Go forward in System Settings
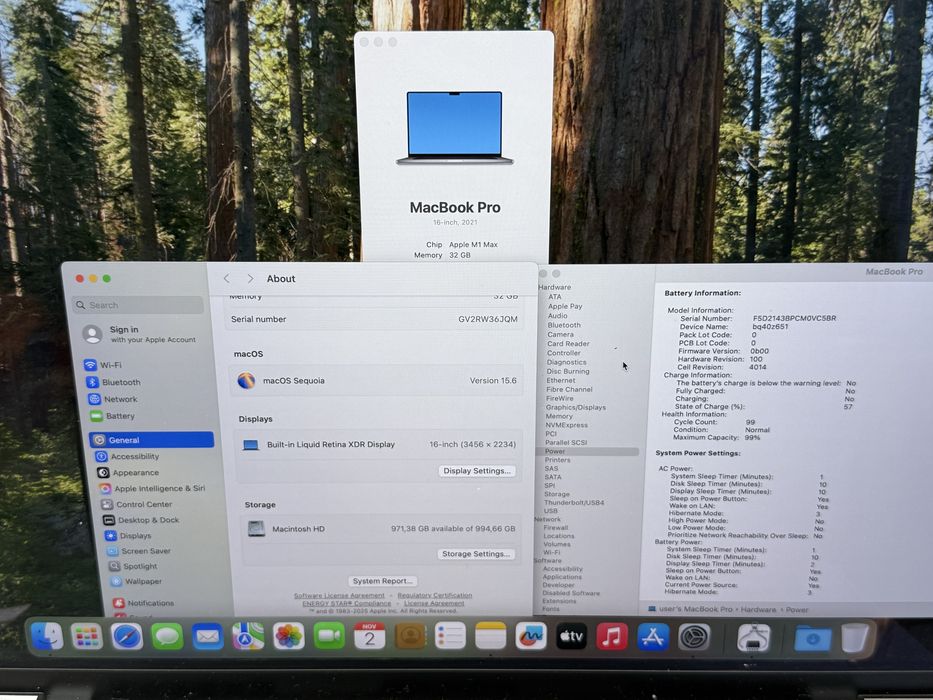The image size is (933, 700). (x=250, y=279)
